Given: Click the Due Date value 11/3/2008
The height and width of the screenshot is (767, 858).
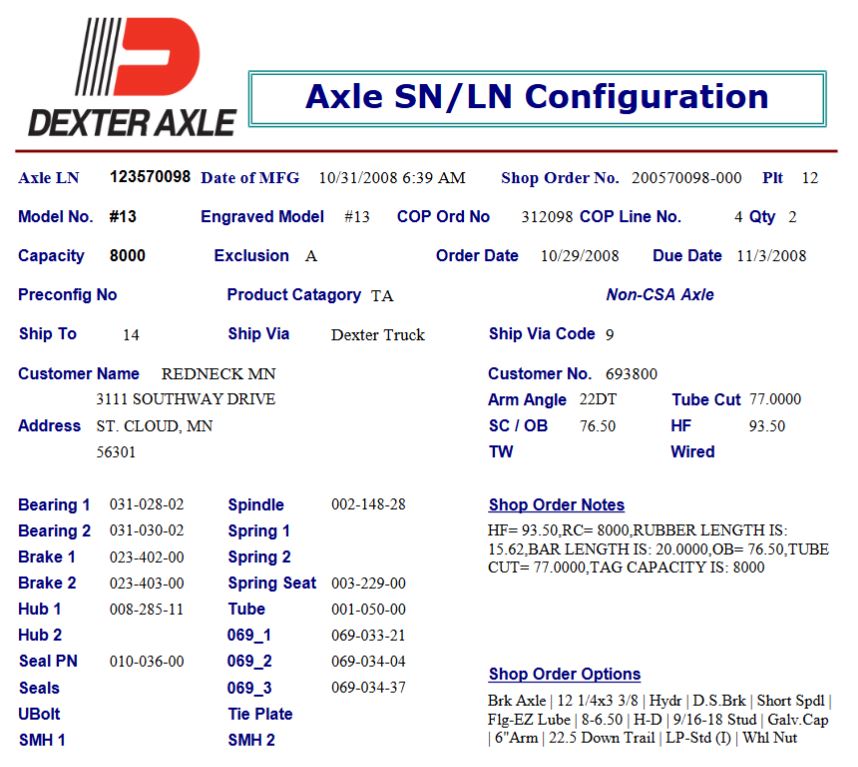Looking at the screenshot, I should click(770, 256).
